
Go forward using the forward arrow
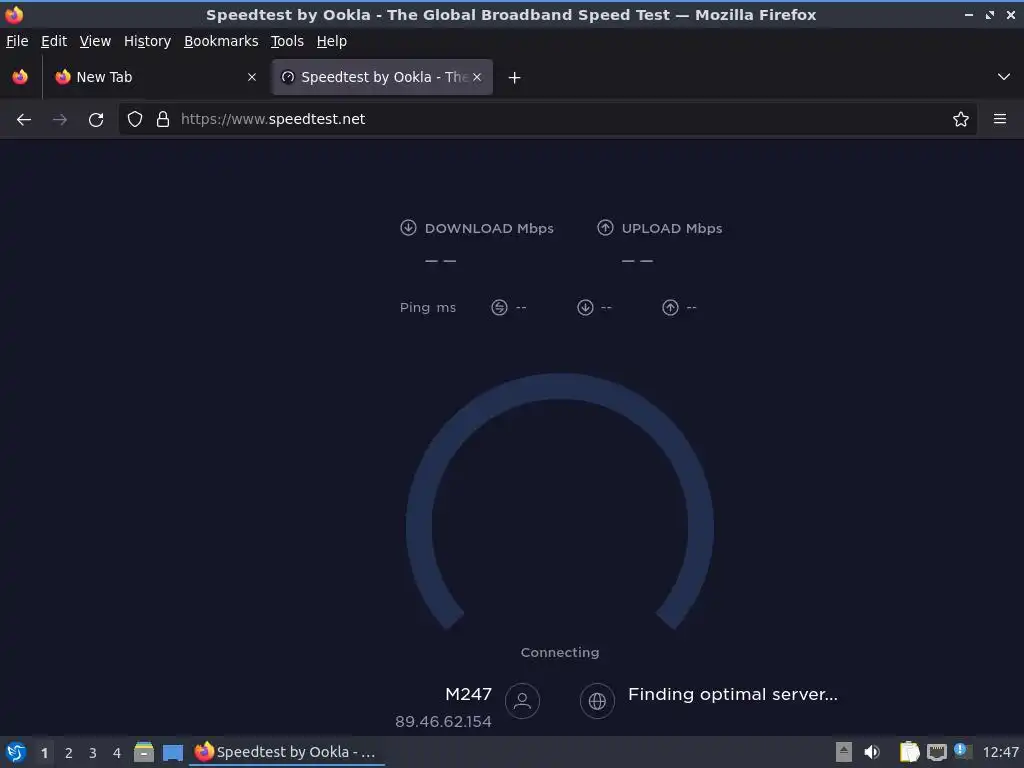point(59,120)
